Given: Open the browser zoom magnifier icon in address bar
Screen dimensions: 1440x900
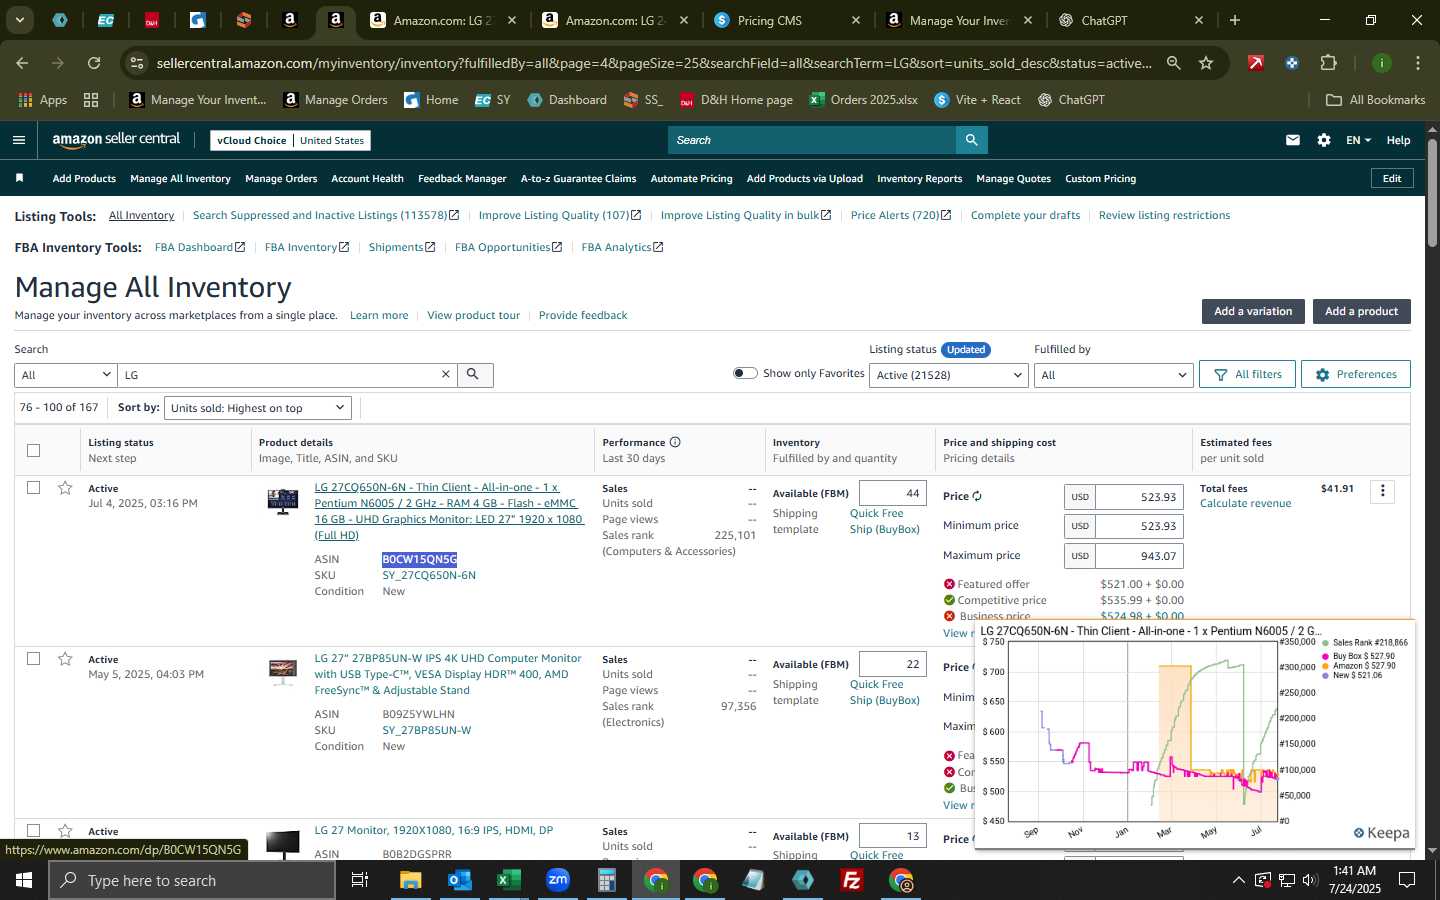Looking at the screenshot, I should click(1174, 63).
